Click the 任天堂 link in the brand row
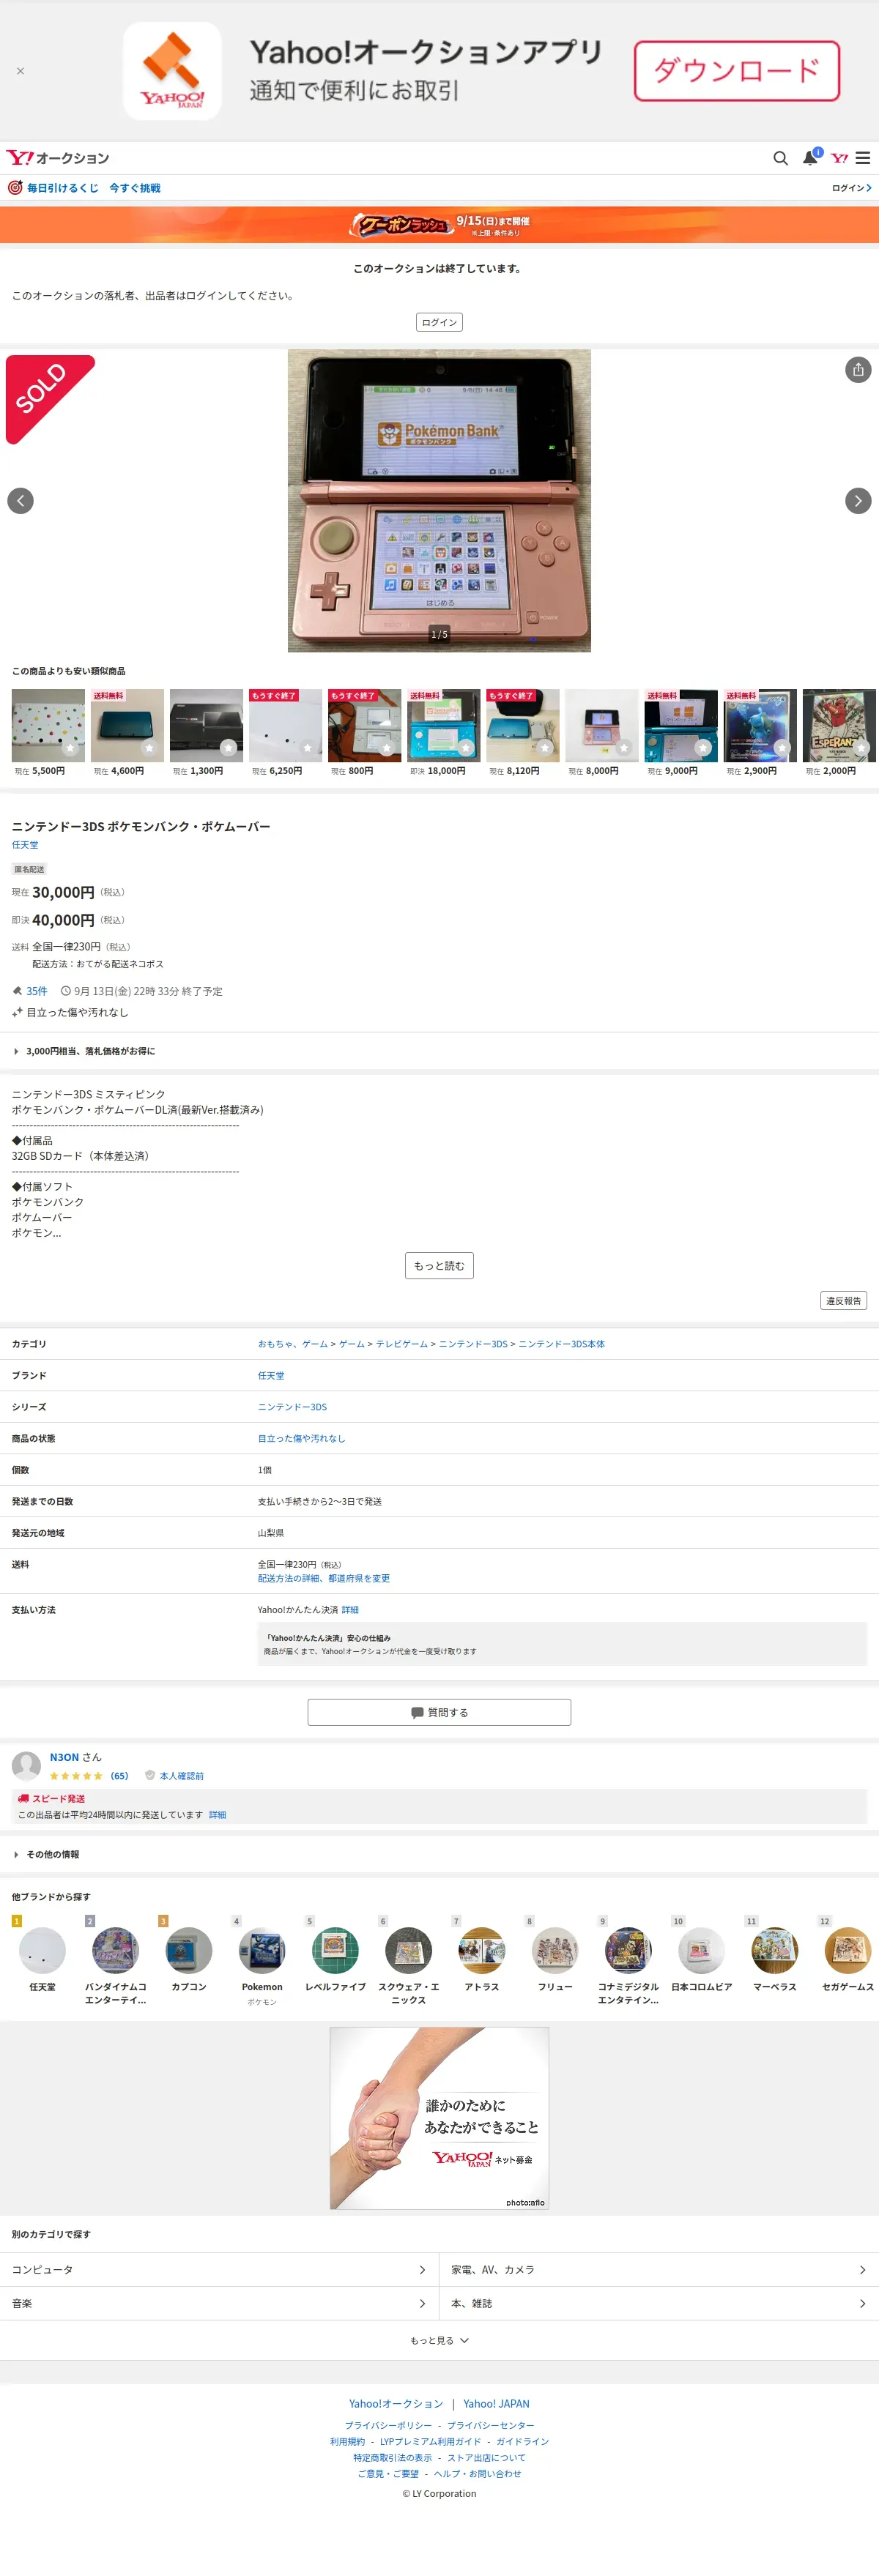This screenshot has width=879, height=2576. coord(271,1376)
